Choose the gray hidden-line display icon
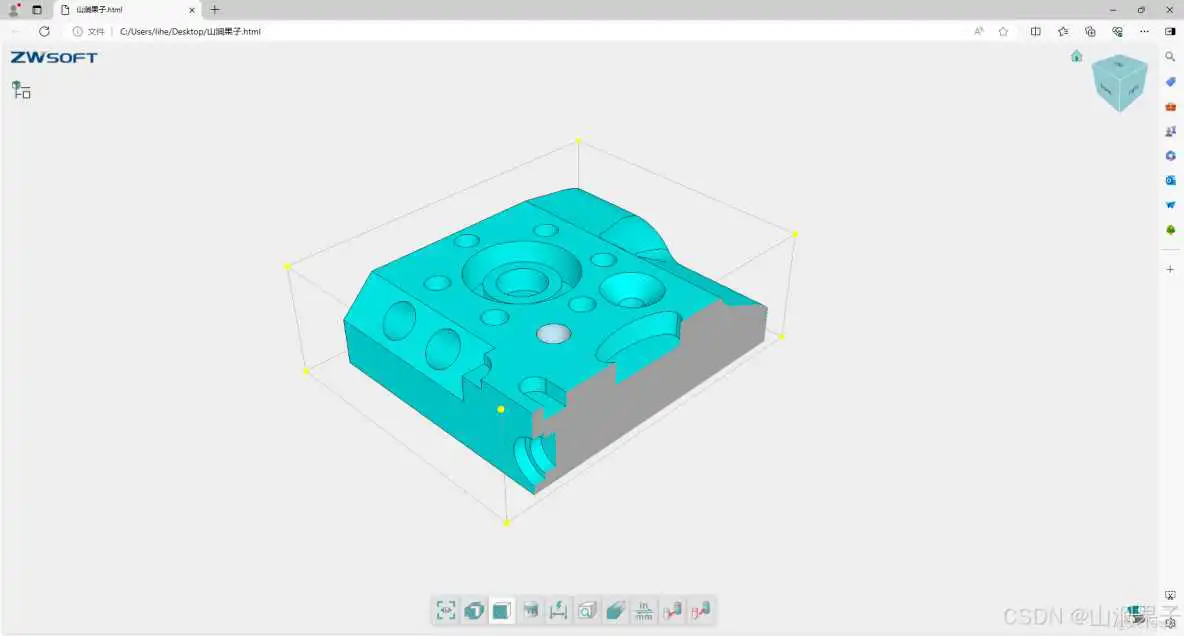Screen dimensions: 1184x636 click(x=531, y=610)
